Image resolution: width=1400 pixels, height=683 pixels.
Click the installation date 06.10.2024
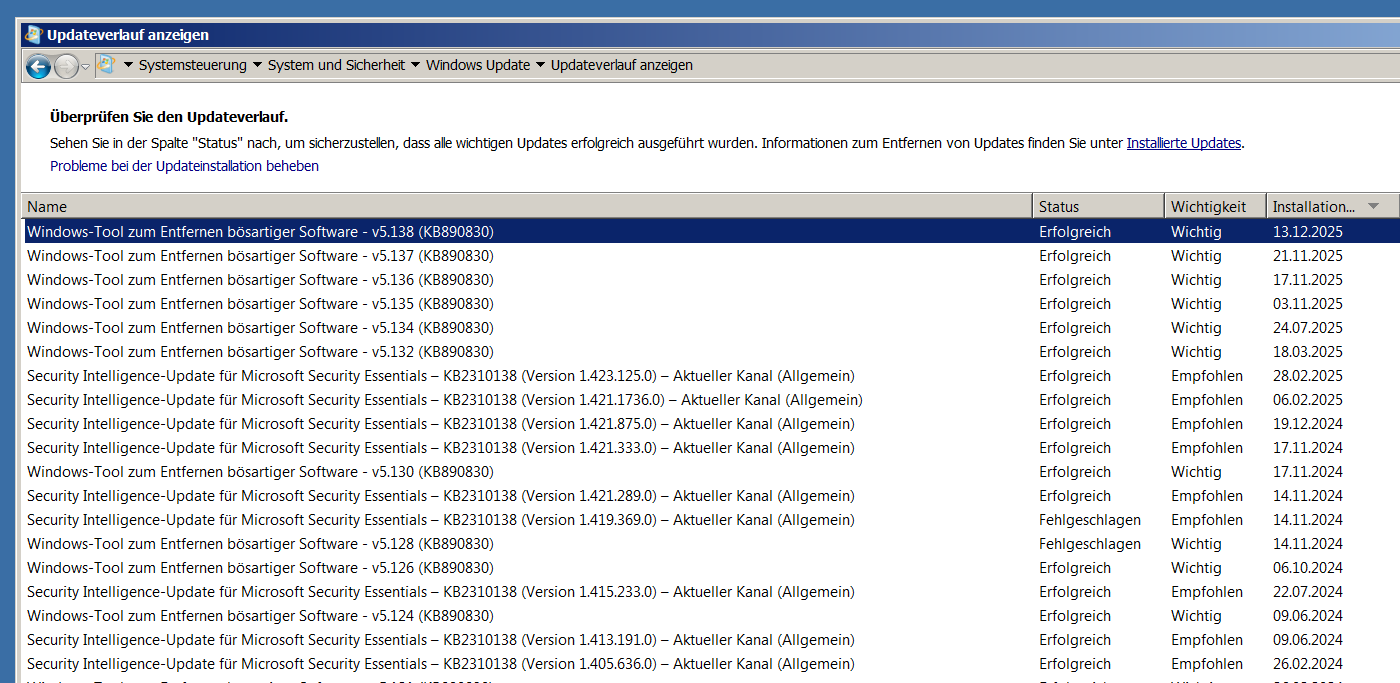(1308, 568)
